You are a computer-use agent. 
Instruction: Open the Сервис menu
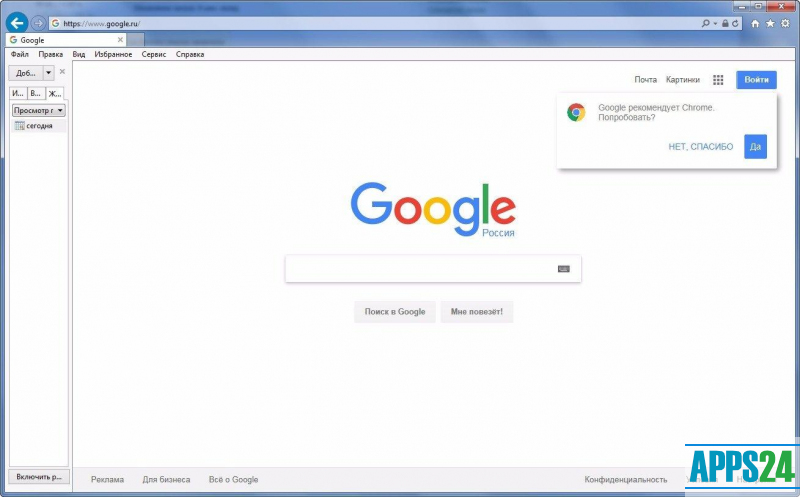[154, 55]
